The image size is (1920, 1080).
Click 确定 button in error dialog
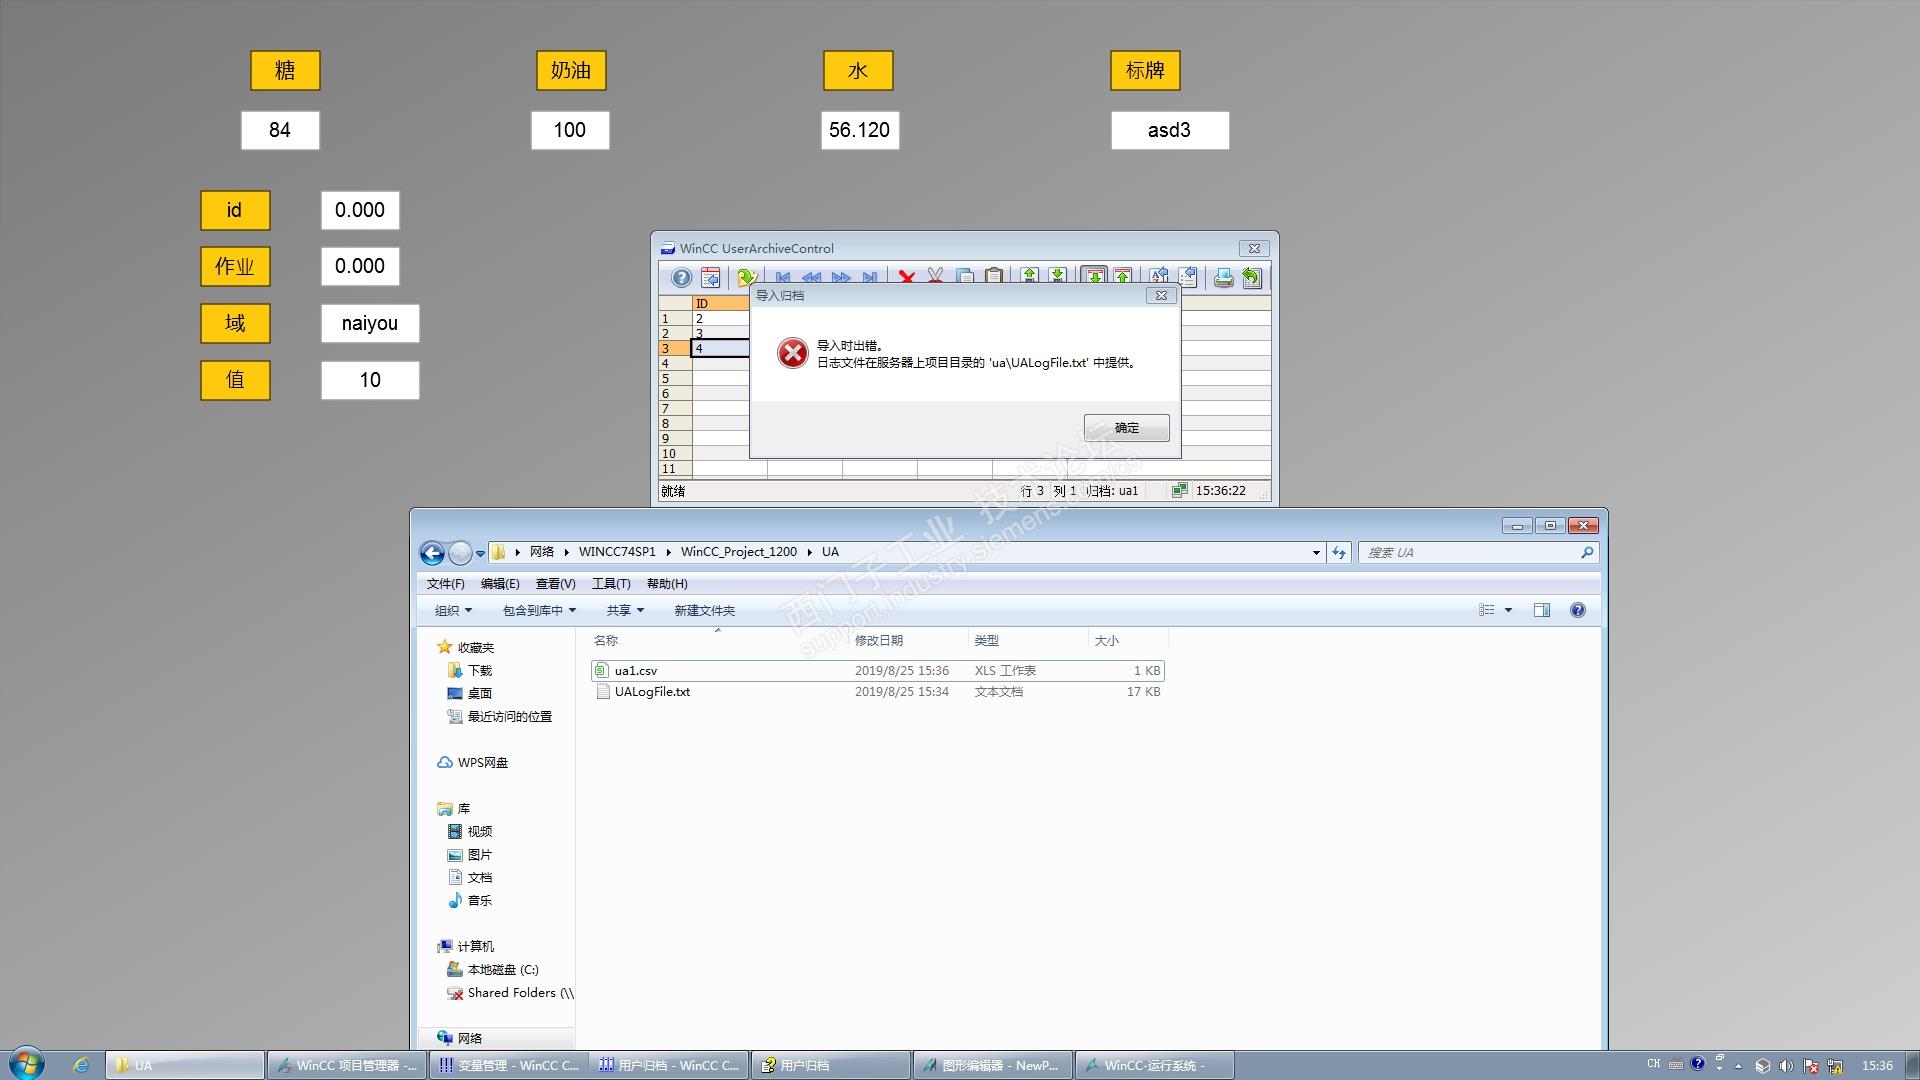pyautogui.click(x=1126, y=428)
